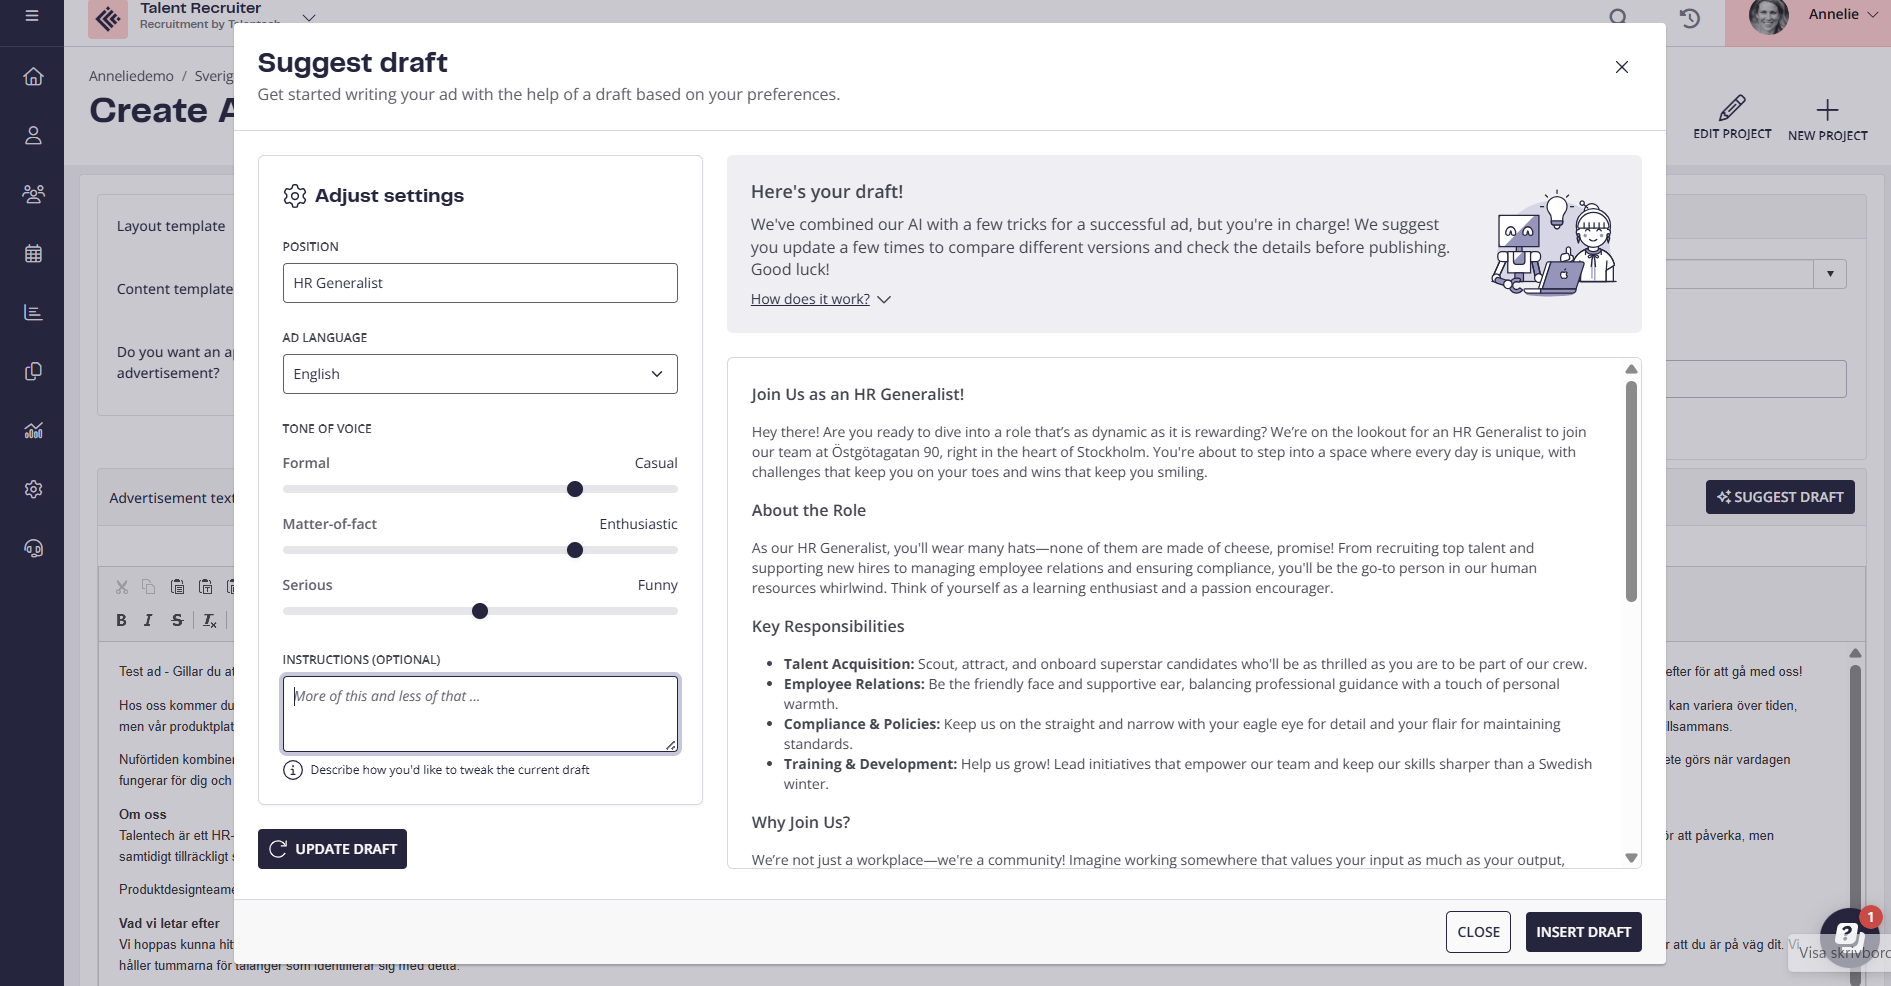Viewport: 1891px width, 986px height.
Task: Click the Formal–Casual tone slider handle
Action: (x=575, y=489)
